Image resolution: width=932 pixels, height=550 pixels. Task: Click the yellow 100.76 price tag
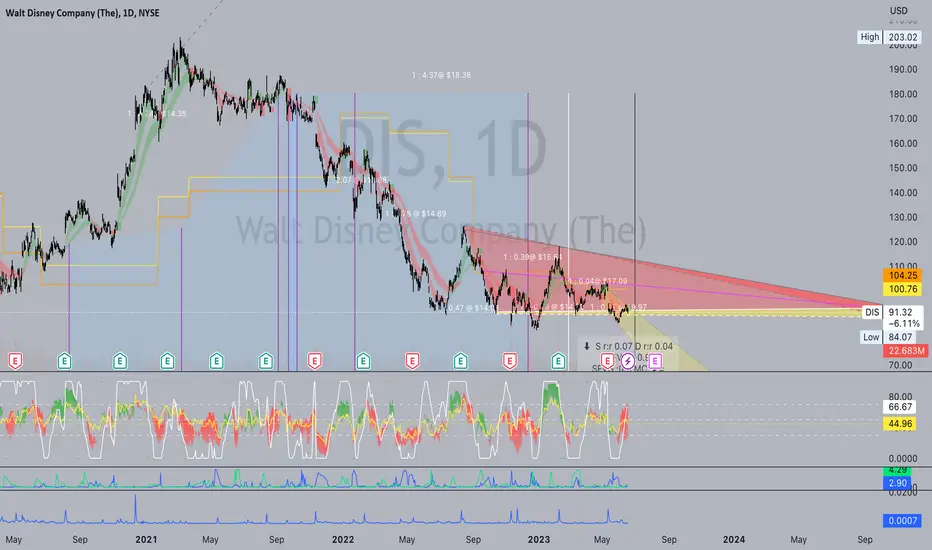[903, 289]
